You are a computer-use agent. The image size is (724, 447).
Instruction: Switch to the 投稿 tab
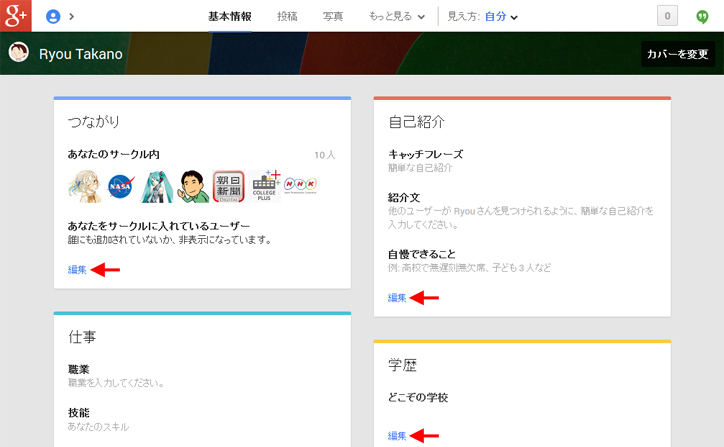[x=287, y=17]
